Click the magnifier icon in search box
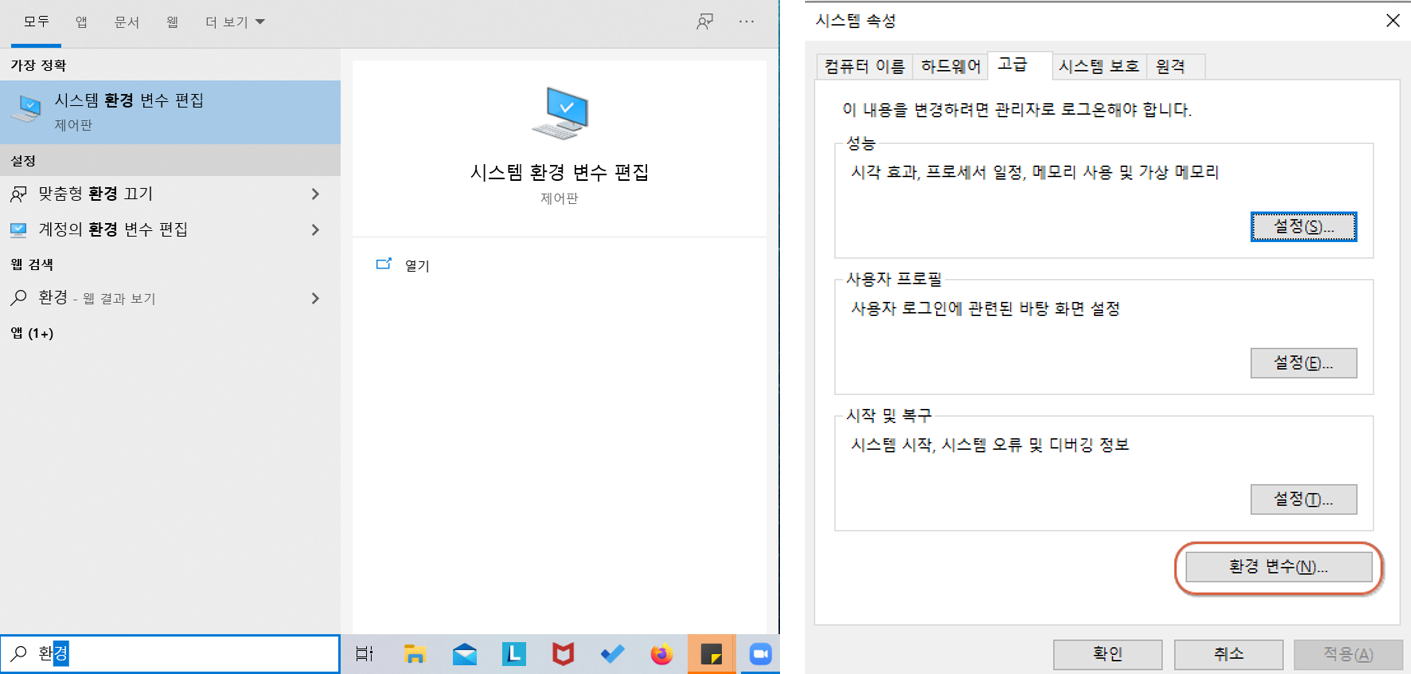 (x=19, y=654)
